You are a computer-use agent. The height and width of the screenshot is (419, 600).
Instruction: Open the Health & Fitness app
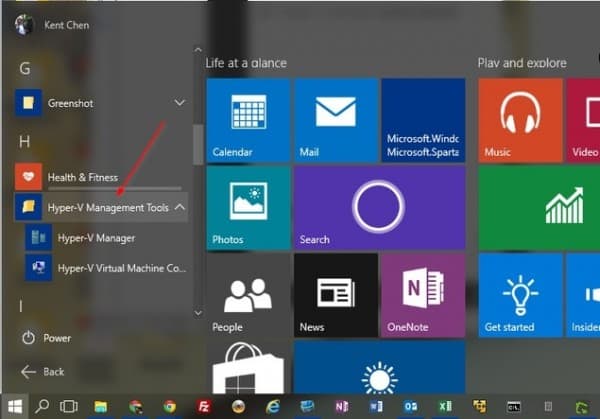coord(101,177)
